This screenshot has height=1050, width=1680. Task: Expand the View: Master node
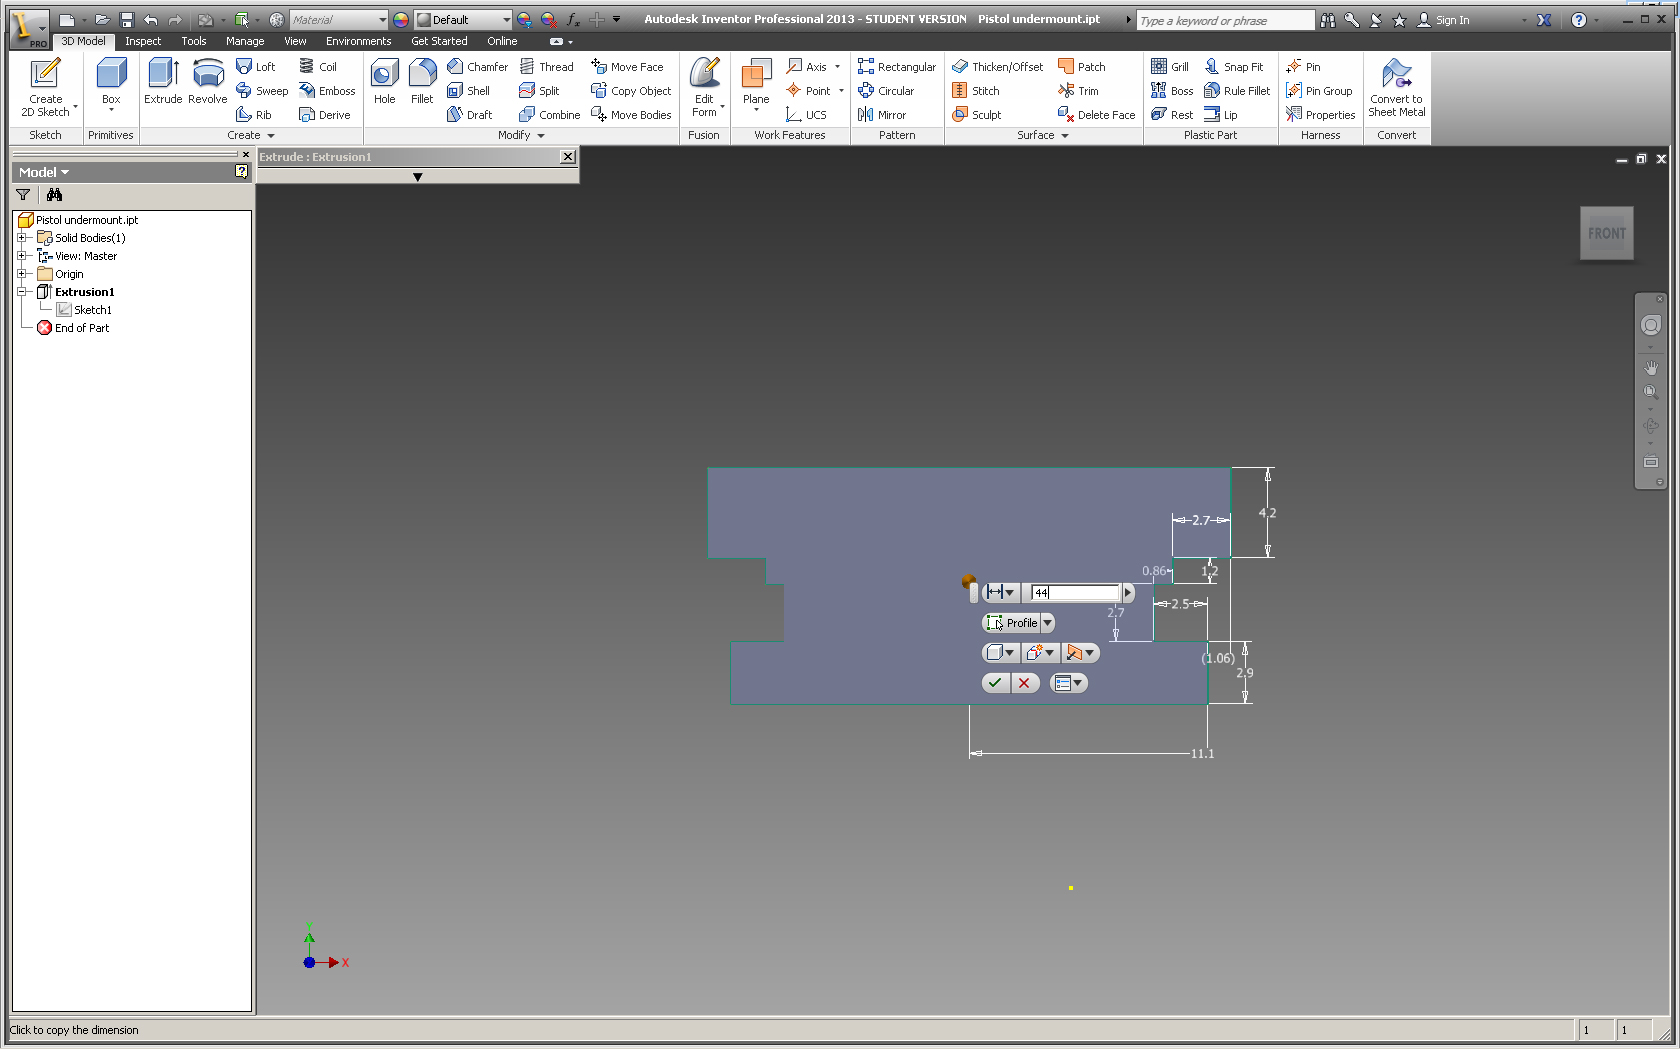click(21, 256)
